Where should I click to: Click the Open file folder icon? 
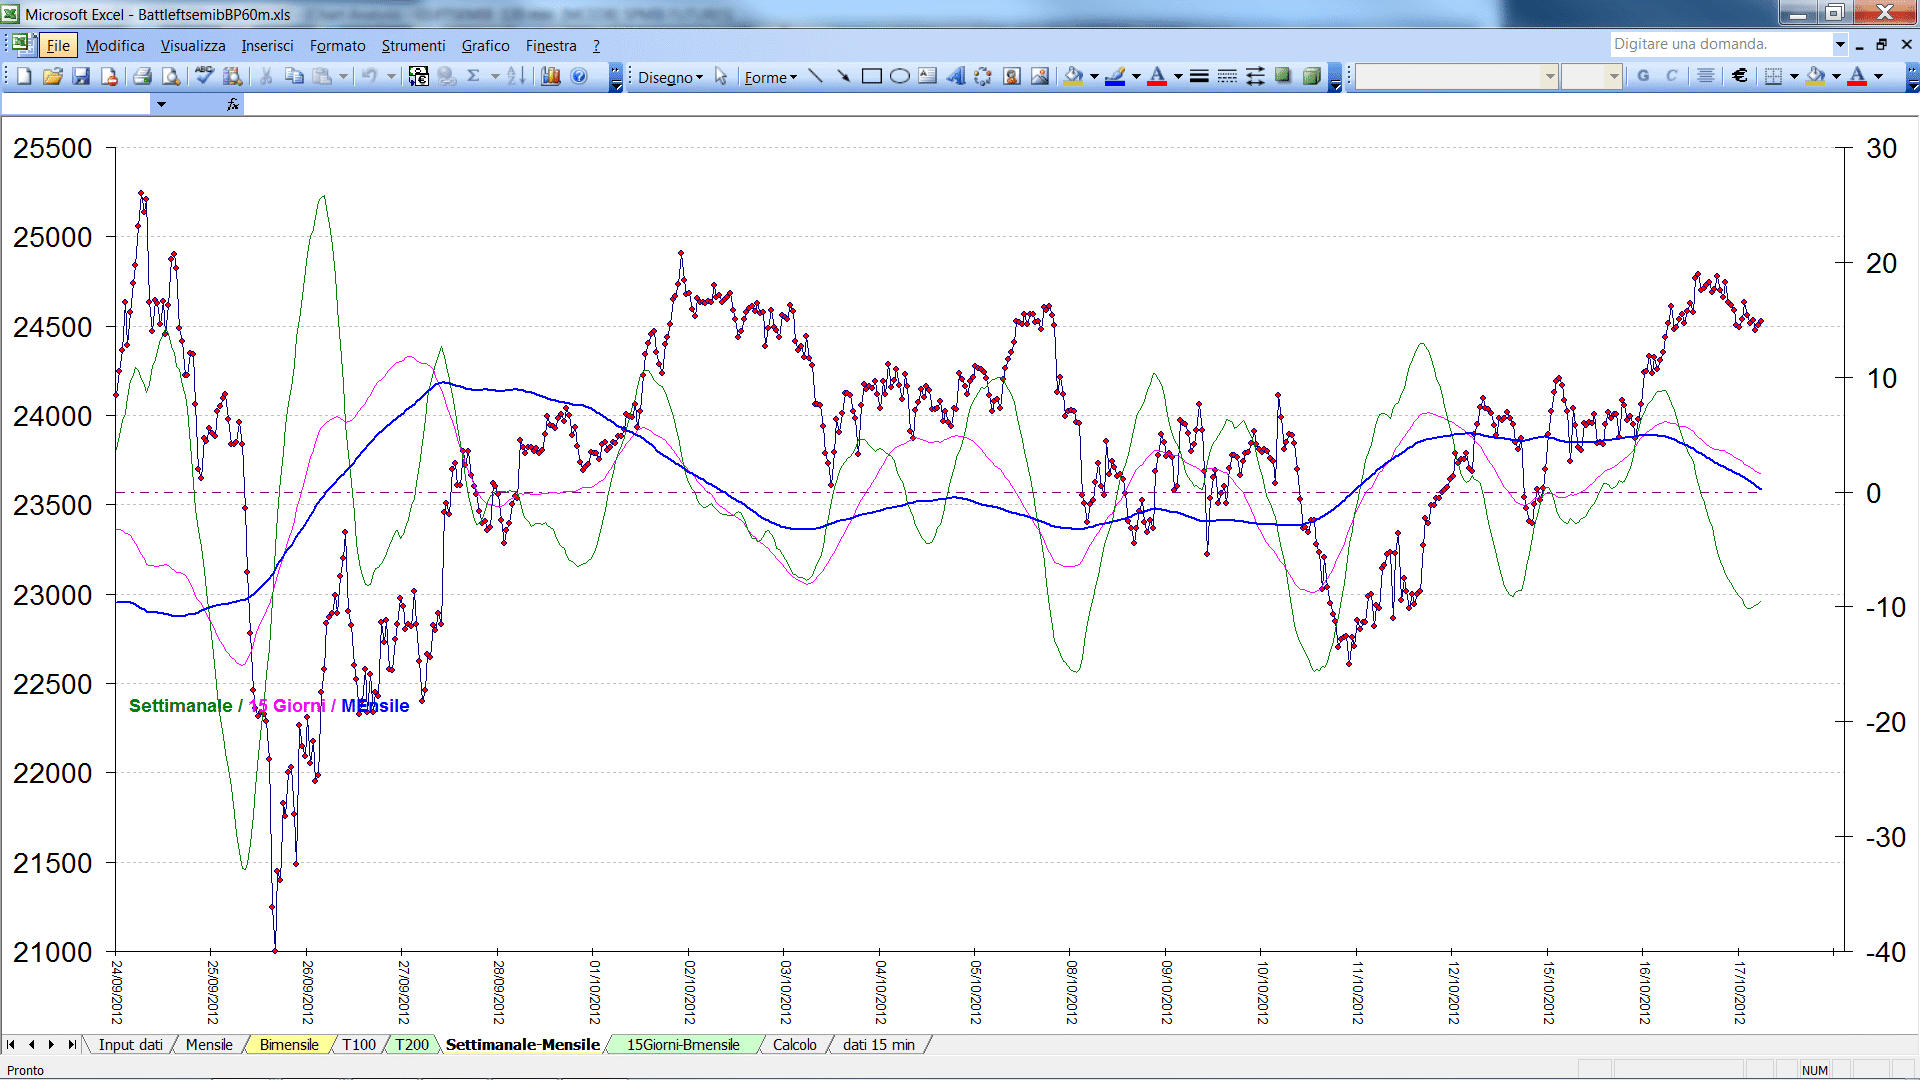tap(53, 76)
